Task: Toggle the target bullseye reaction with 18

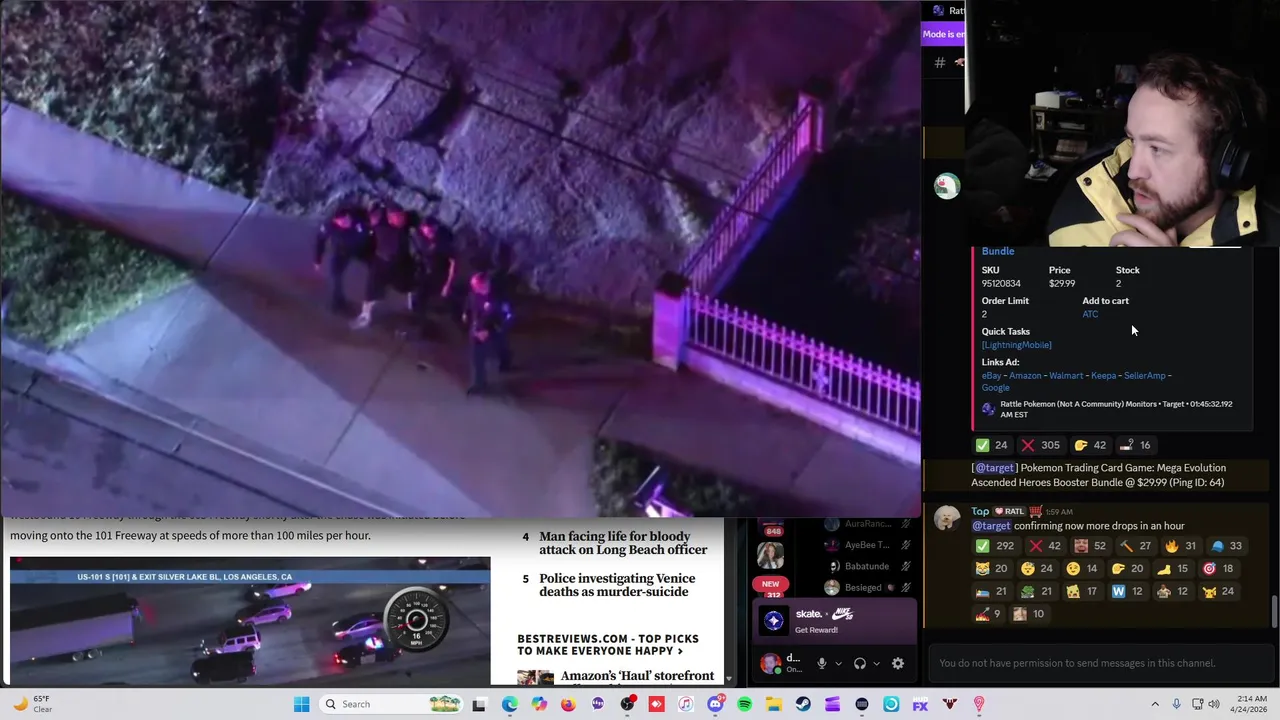Action: pos(1218,568)
